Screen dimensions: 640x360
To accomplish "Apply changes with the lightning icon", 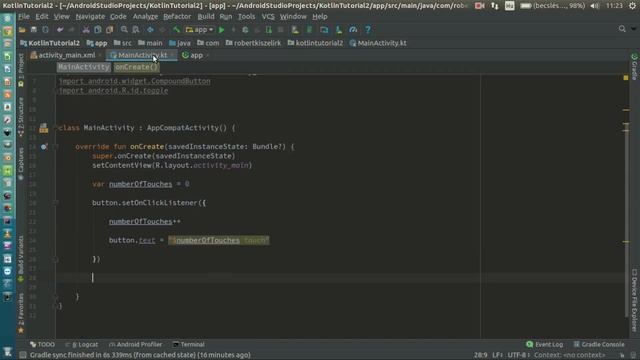I will tap(233, 30).
